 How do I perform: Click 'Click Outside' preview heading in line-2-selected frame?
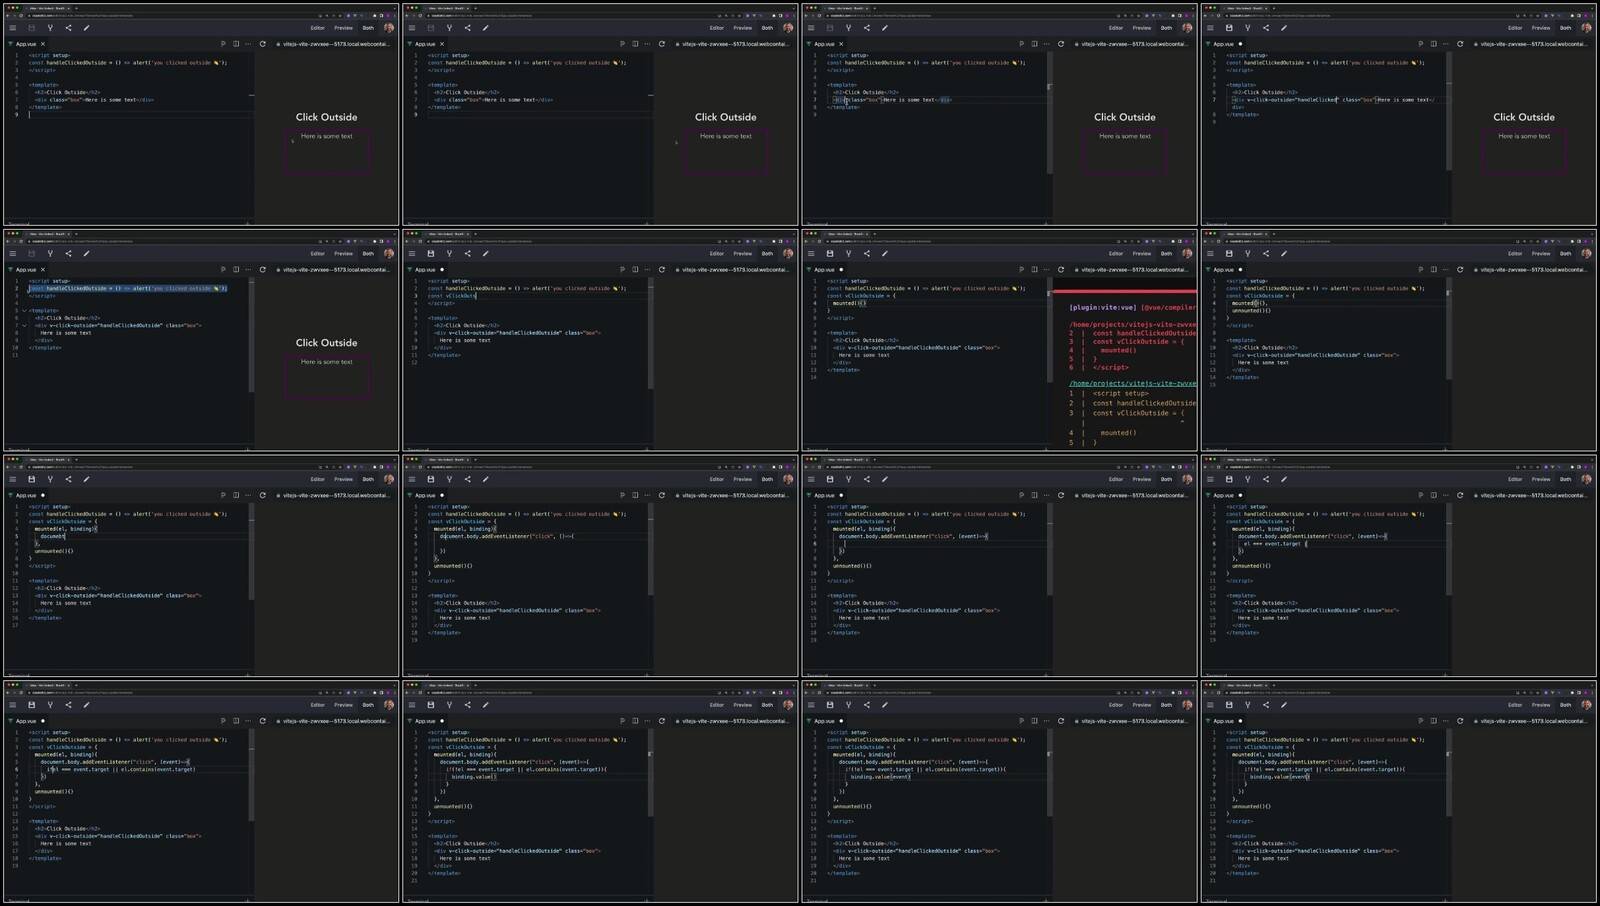pyautogui.click(x=326, y=343)
